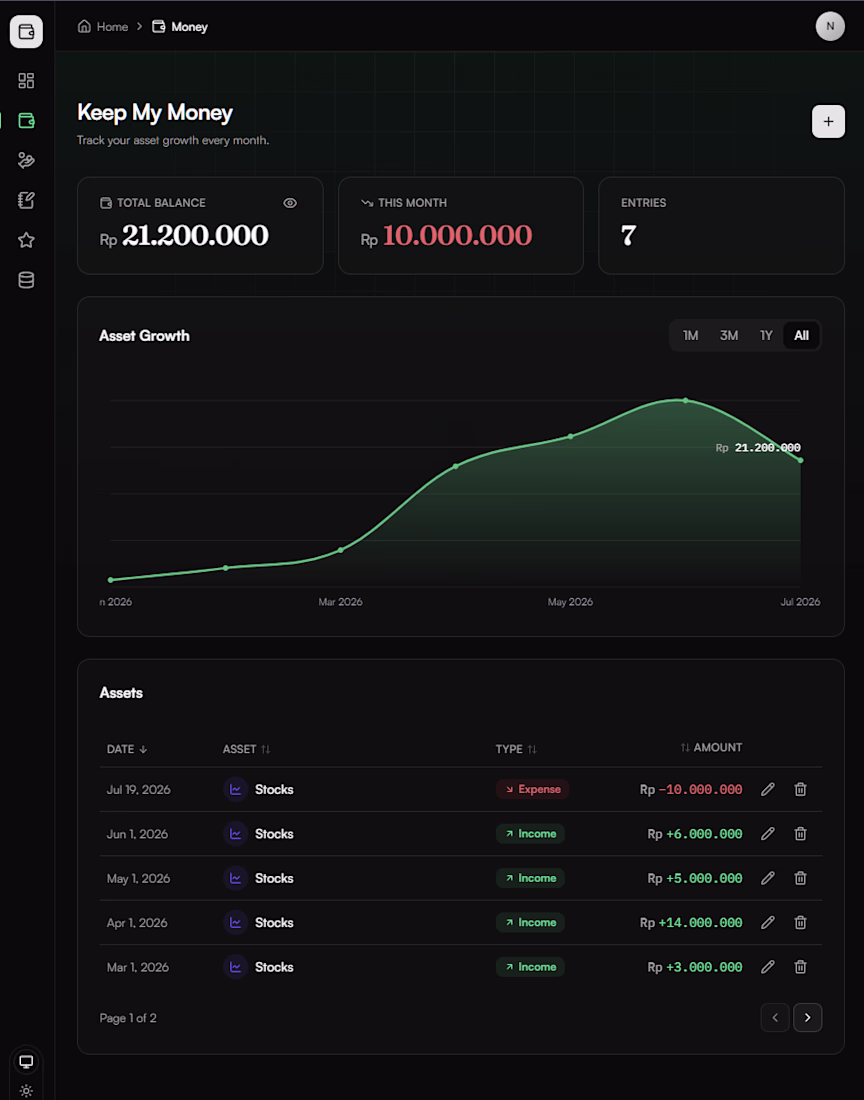Click the monitor display icon at sidebar bottom

click(26, 1061)
